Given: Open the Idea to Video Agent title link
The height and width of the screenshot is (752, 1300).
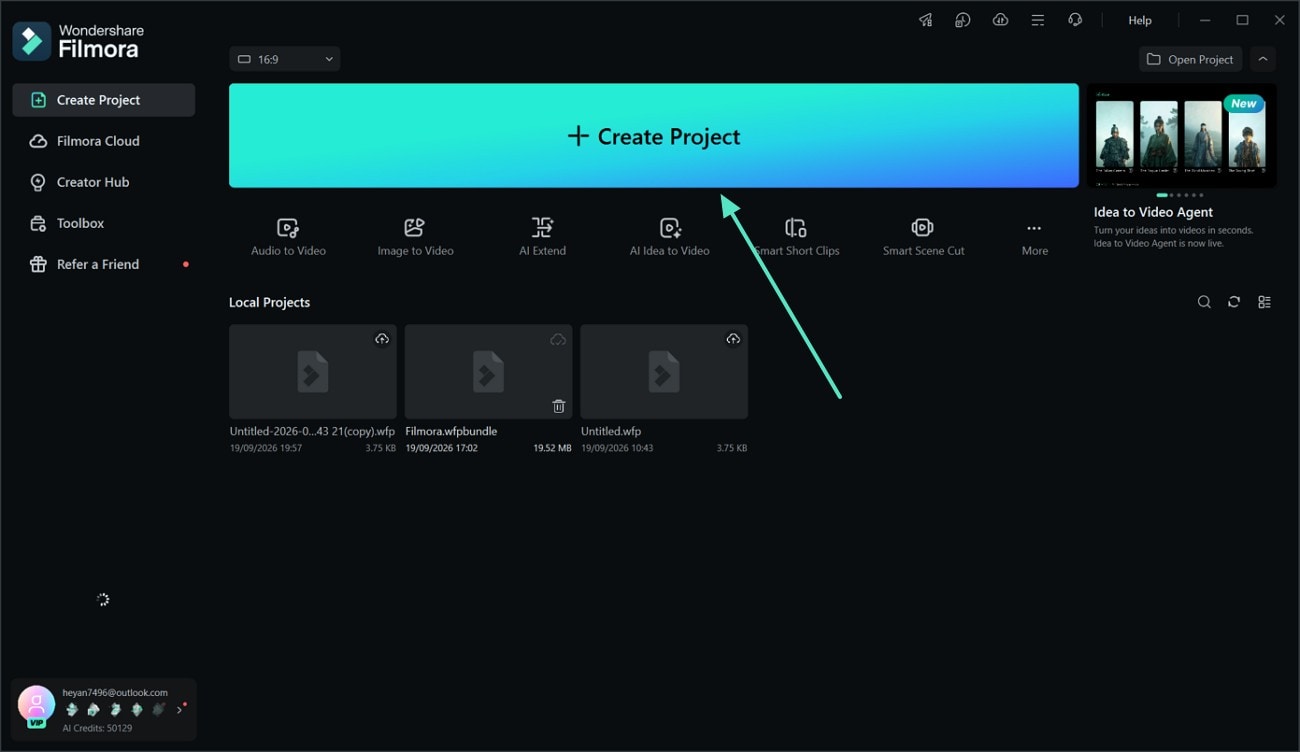Looking at the screenshot, I should tap(1153, 212).
